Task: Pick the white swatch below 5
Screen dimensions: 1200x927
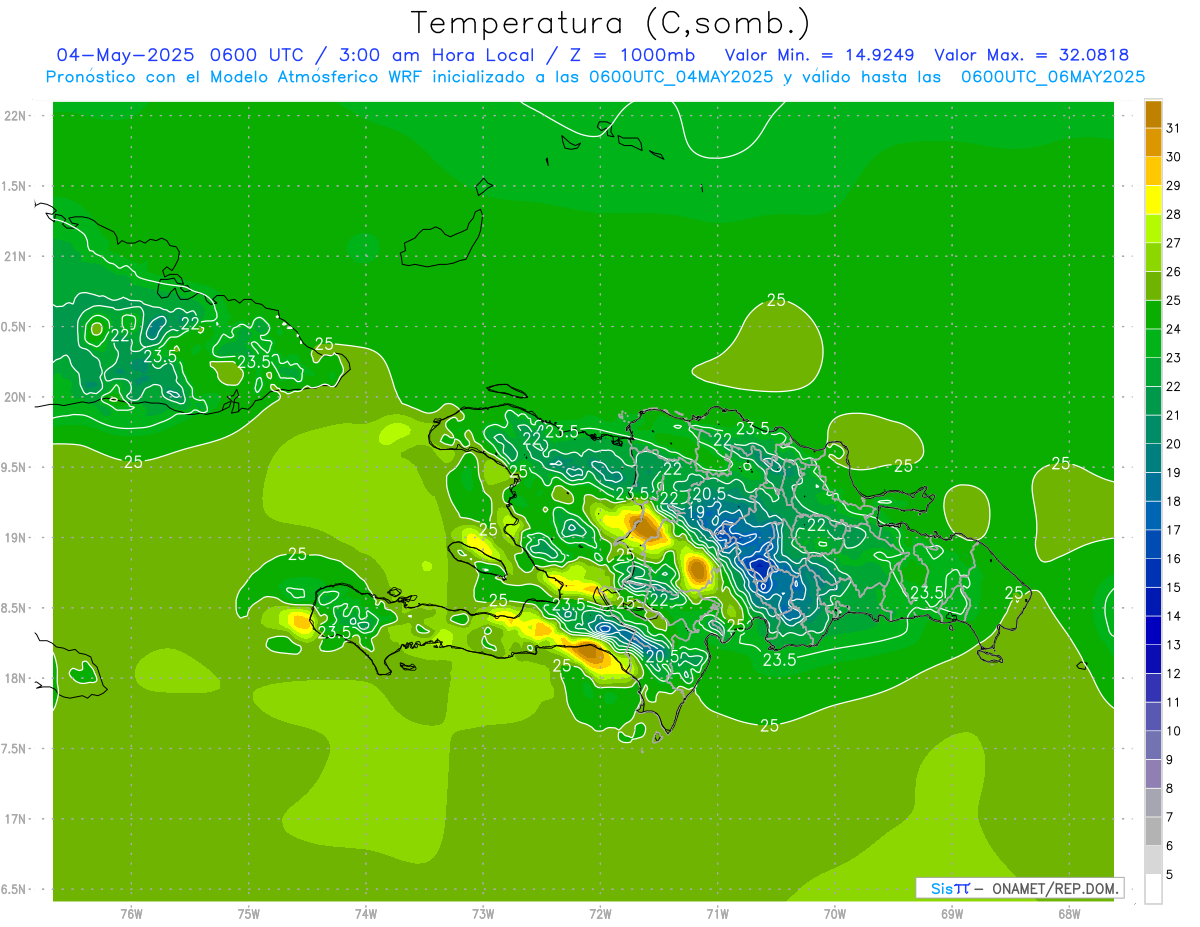Action: tap(1153, 889)
